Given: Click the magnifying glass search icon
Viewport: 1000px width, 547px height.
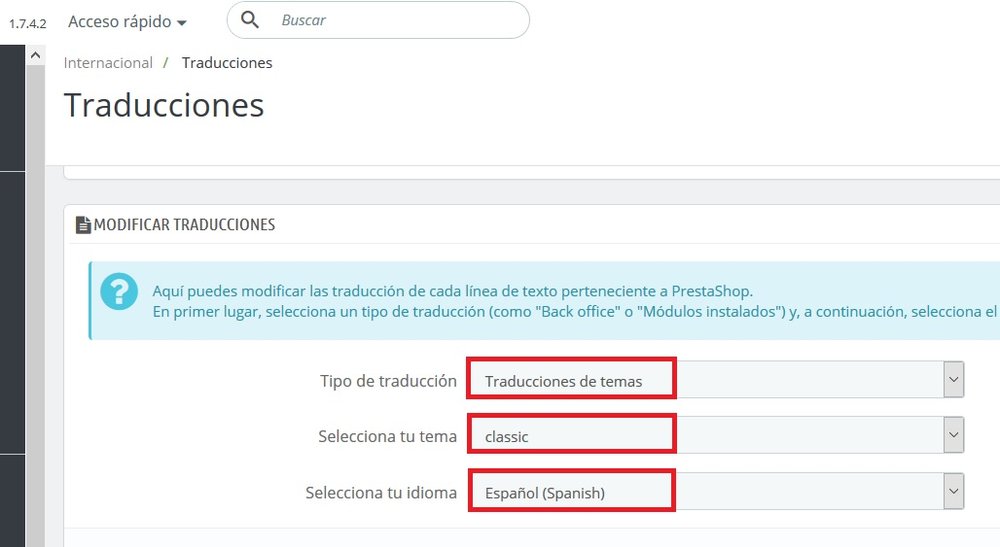Looking at the screenshot, I should (251, 20).
